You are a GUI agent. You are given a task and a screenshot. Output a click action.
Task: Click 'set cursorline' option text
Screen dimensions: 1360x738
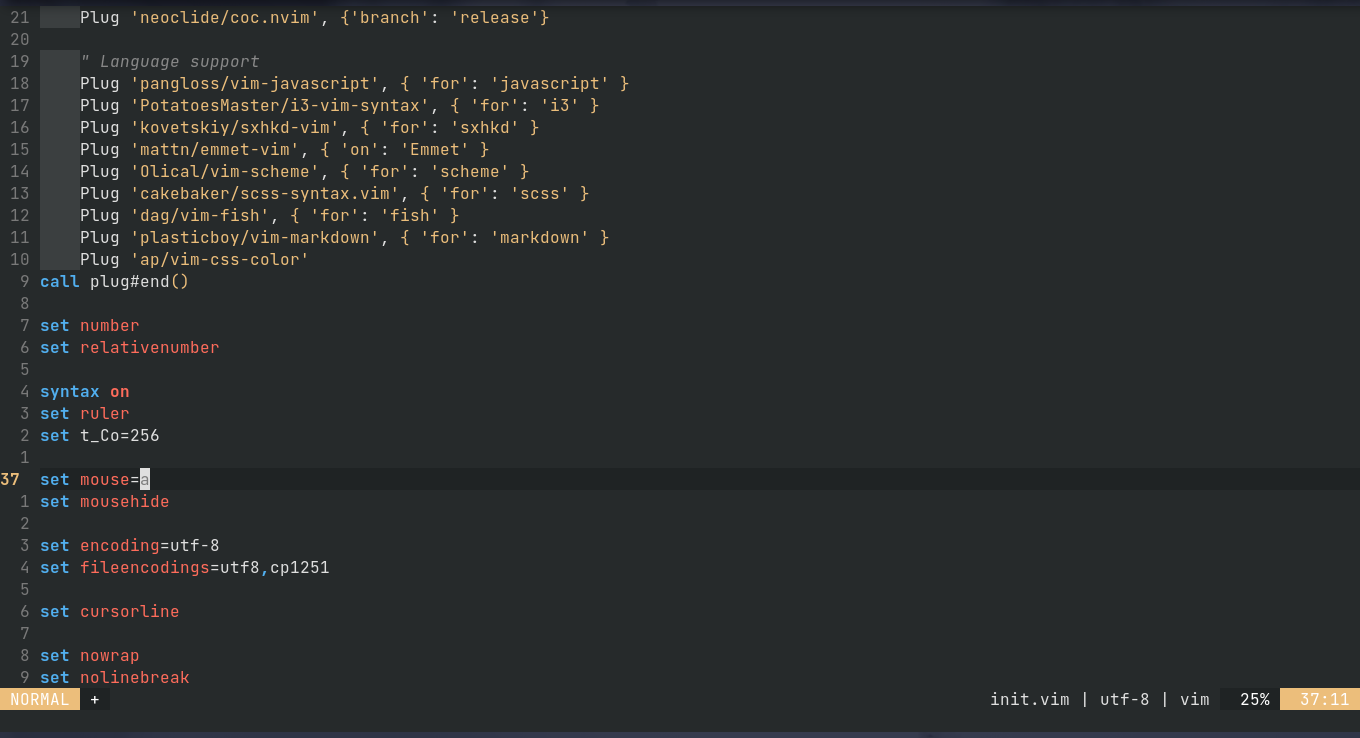click(129, 612)
